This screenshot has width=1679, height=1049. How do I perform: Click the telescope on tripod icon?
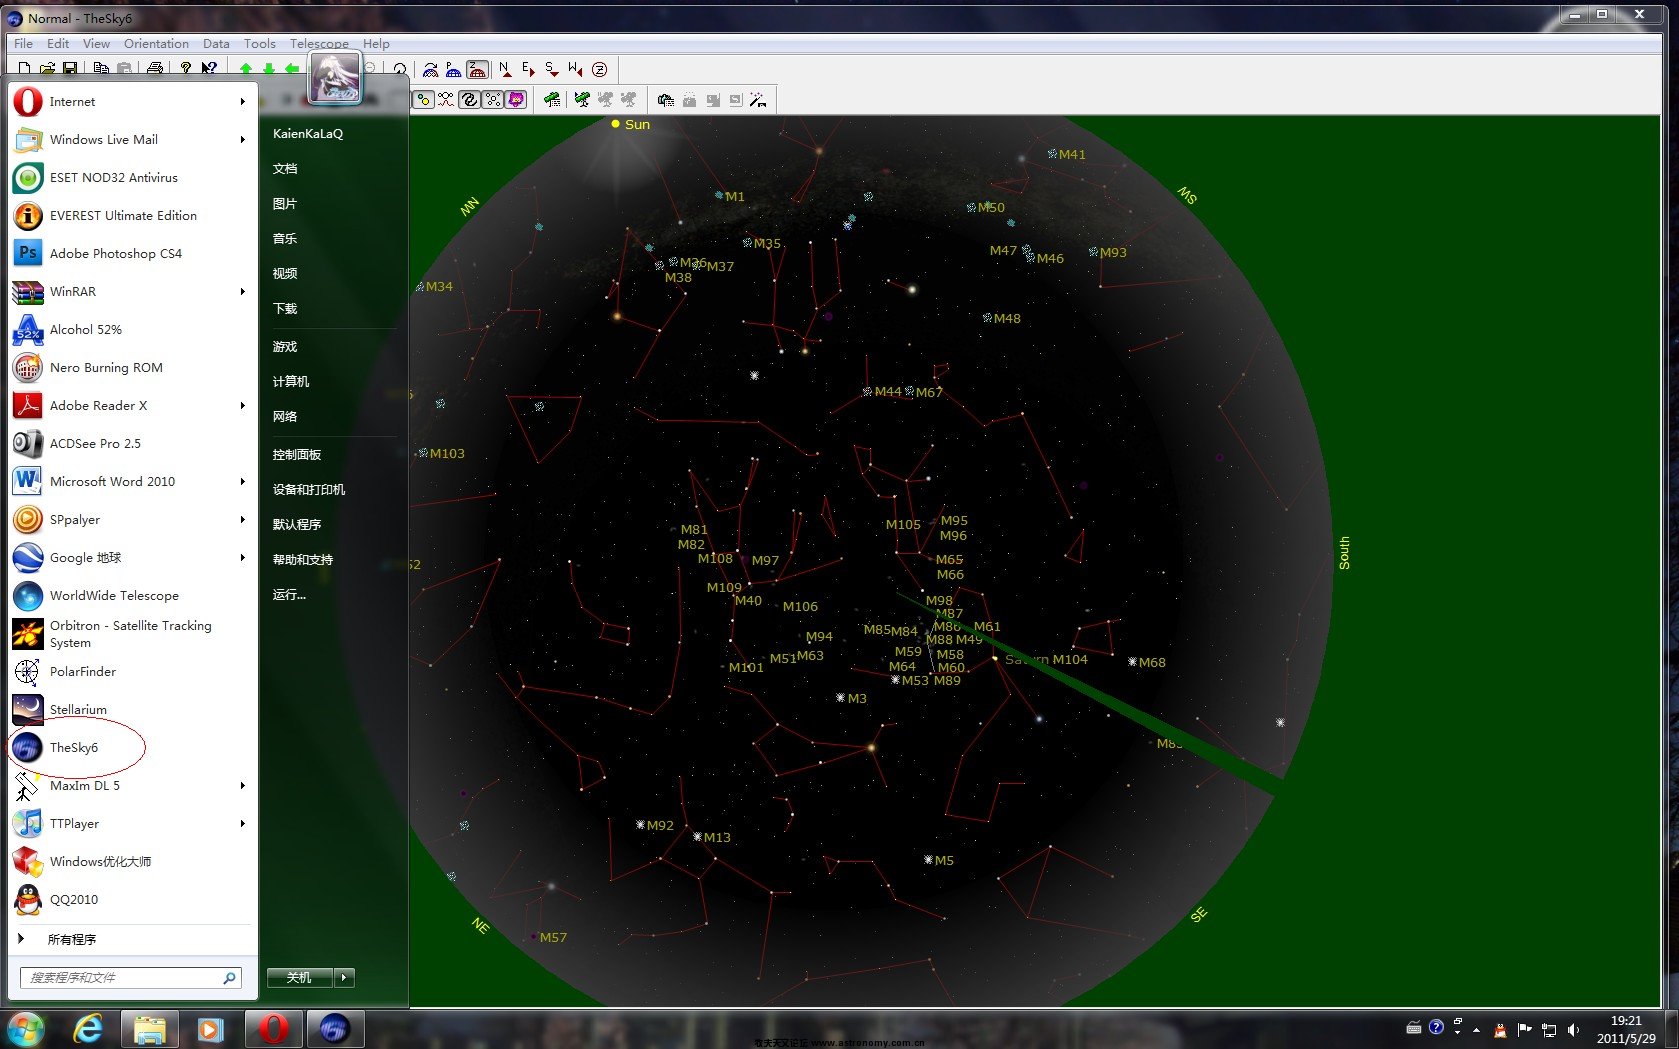coord(582,99)
